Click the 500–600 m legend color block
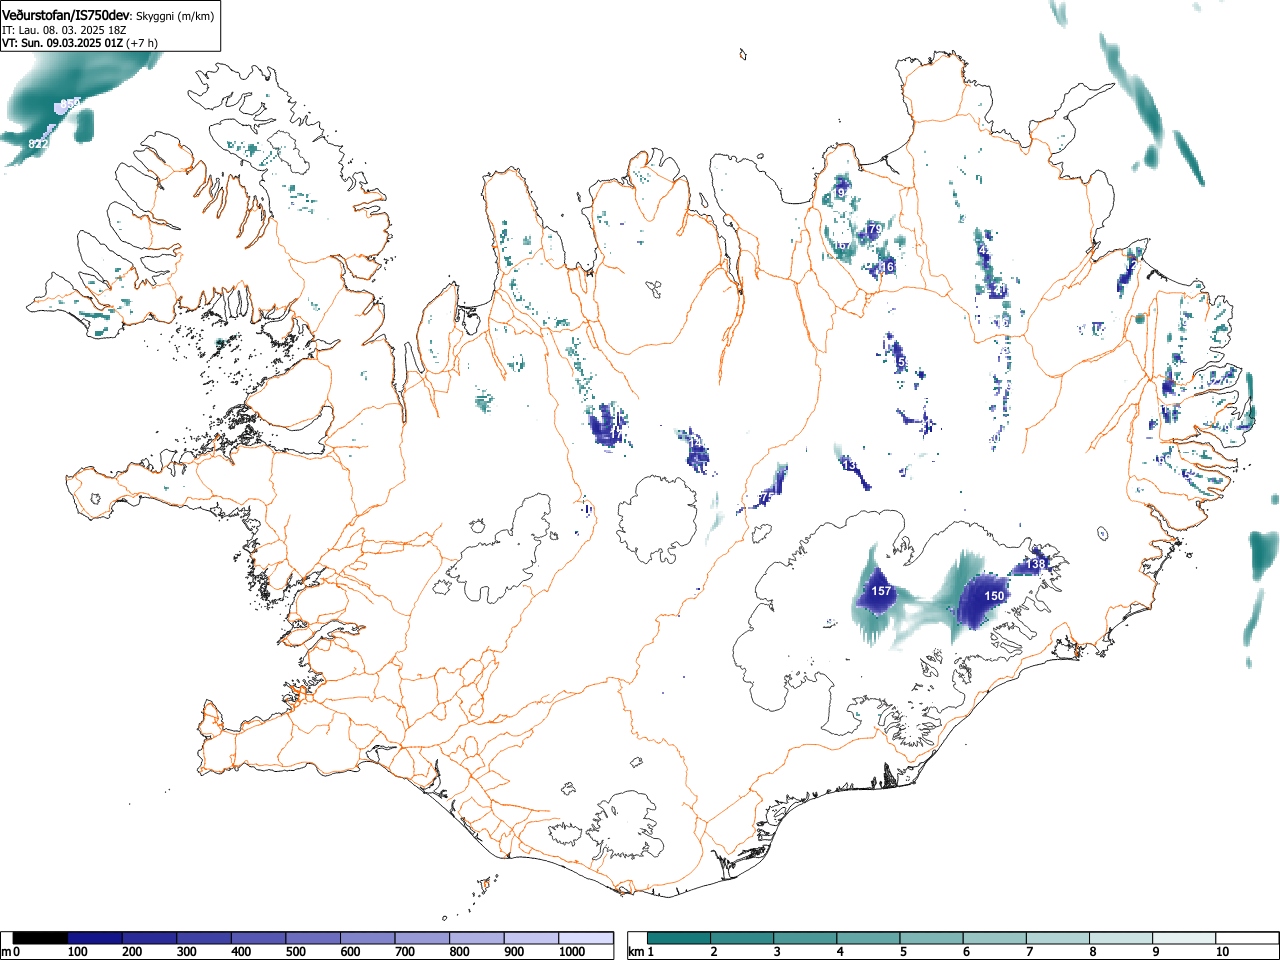The image size is (1280, 960). [314, 938]
